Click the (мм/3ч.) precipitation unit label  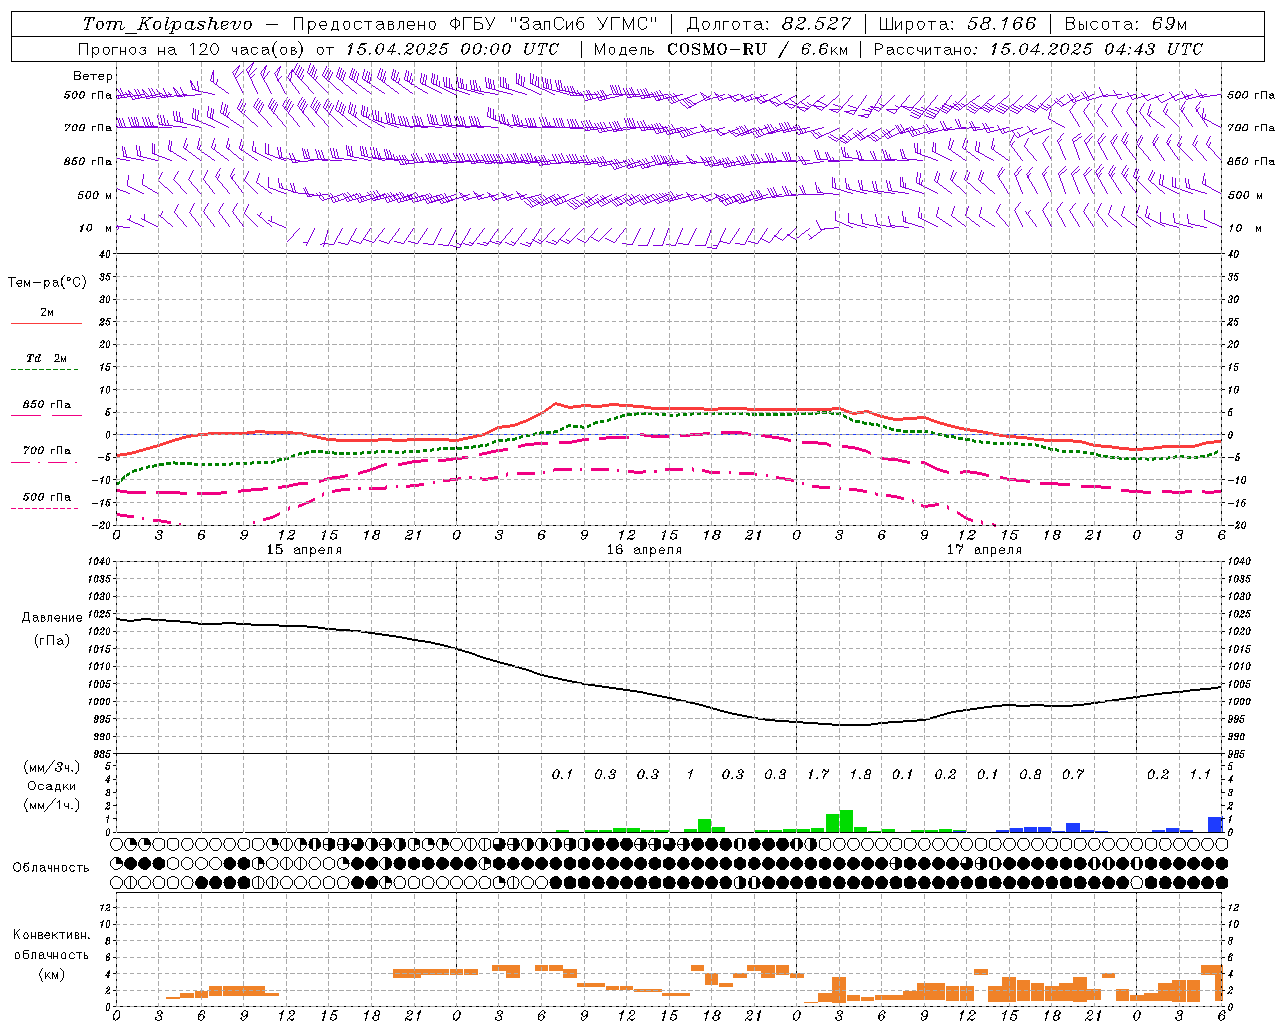tap(52, 767)
